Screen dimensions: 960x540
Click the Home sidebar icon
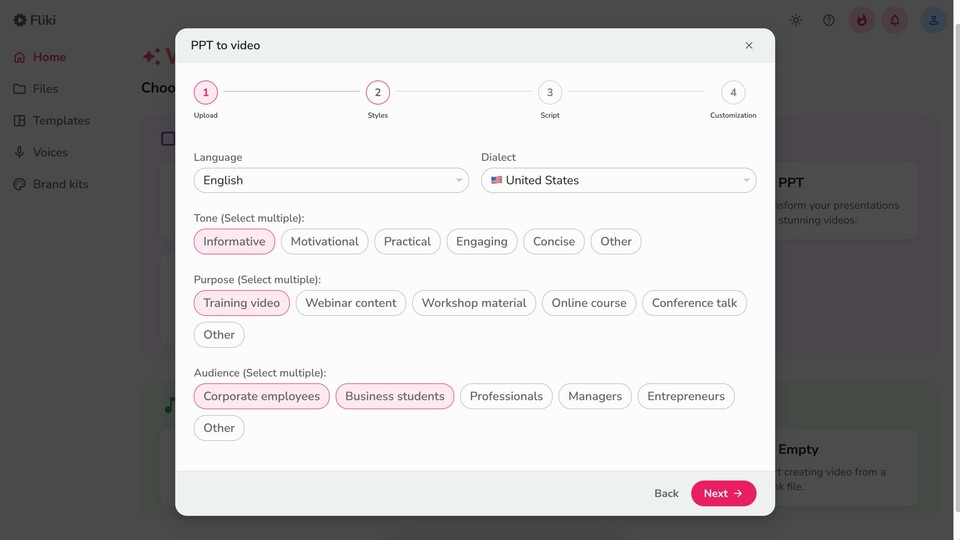(20, 57)
